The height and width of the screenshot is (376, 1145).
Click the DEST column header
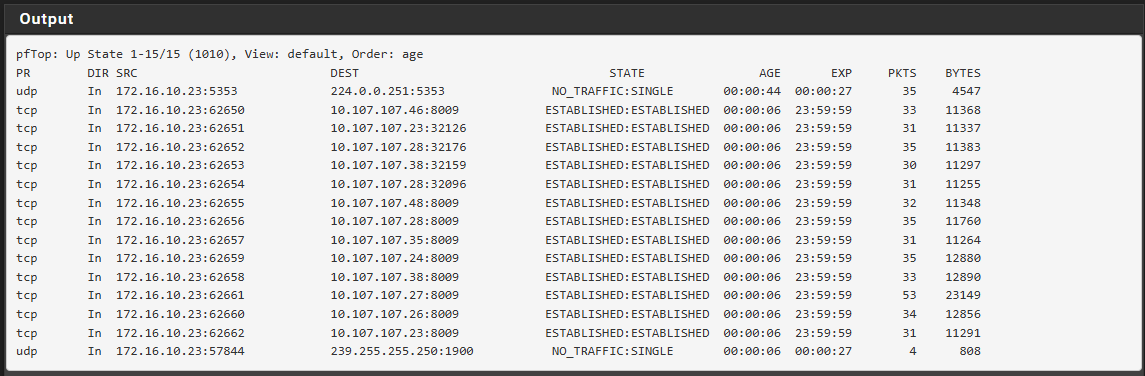pyautogui.click(x=345, y=73)
